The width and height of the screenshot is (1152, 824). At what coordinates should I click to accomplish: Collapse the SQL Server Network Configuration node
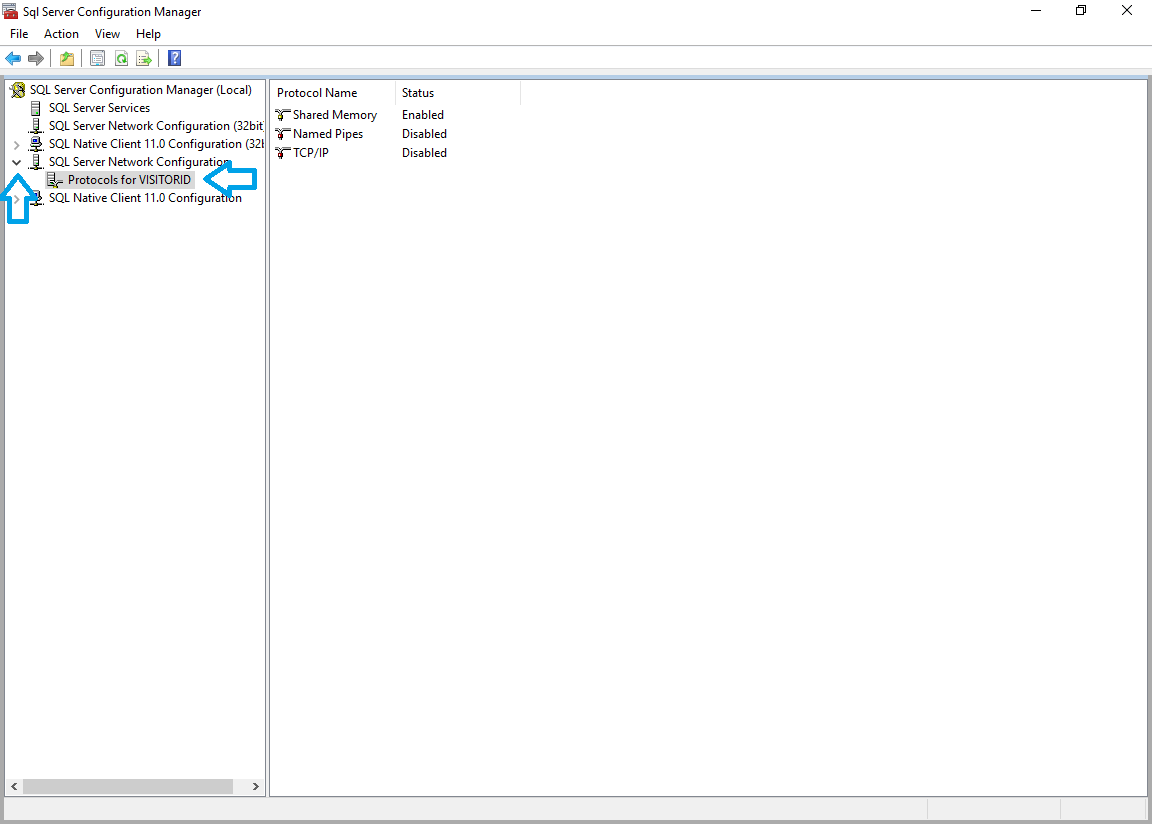click(16, 162)
